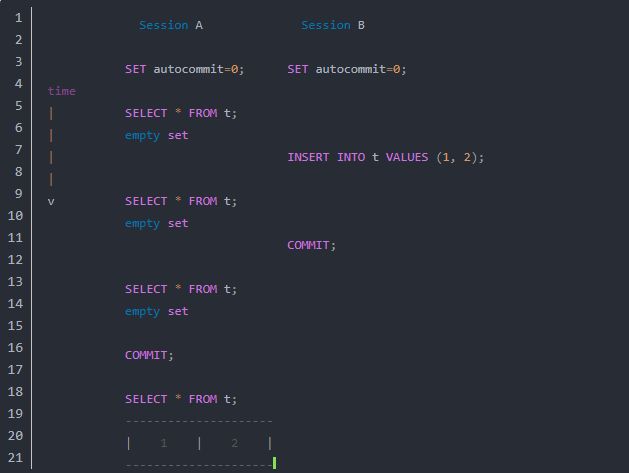The image size is (629, 473).
Task: Click 'SELECT * FROM t;' on line 18
Action: pos(181,399)
